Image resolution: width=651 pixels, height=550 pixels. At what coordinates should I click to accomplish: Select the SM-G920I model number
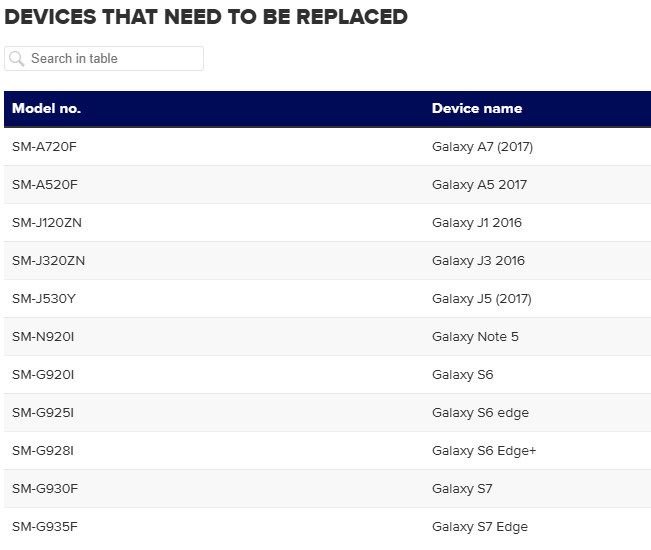43,375
